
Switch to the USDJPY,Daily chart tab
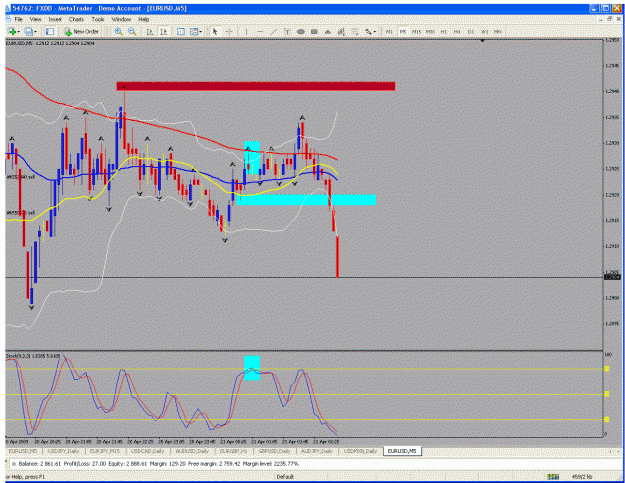63,451
